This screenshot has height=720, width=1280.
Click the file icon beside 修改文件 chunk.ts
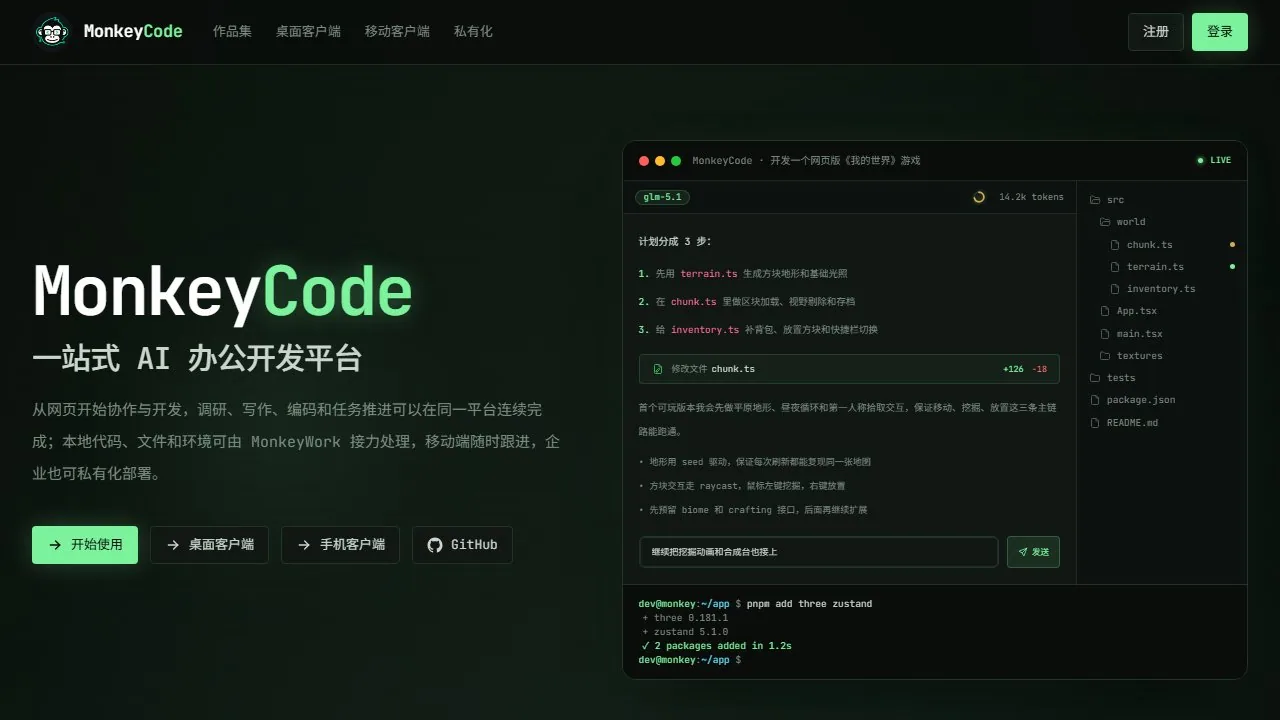click(657, 369)
